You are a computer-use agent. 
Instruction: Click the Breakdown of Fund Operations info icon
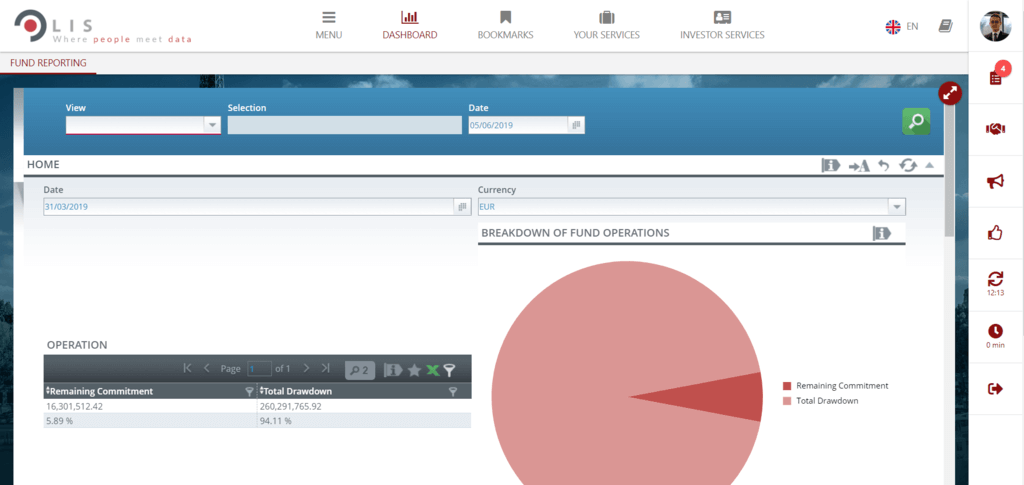(x=882, y=233)
